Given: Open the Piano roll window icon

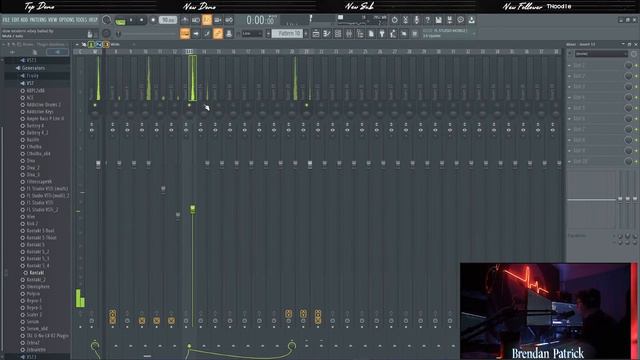Looking at the screenshot, I should click(x=327, y=34).
